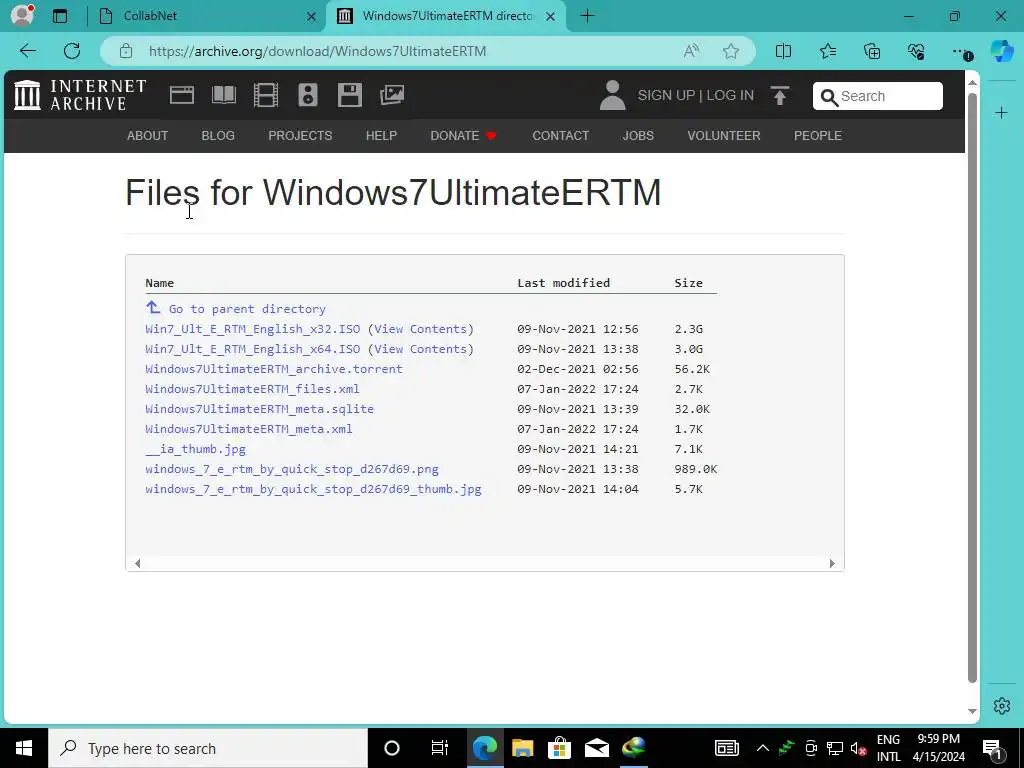Click the browser back arrow
The image size is (1024, 768).
coord(28,51)
